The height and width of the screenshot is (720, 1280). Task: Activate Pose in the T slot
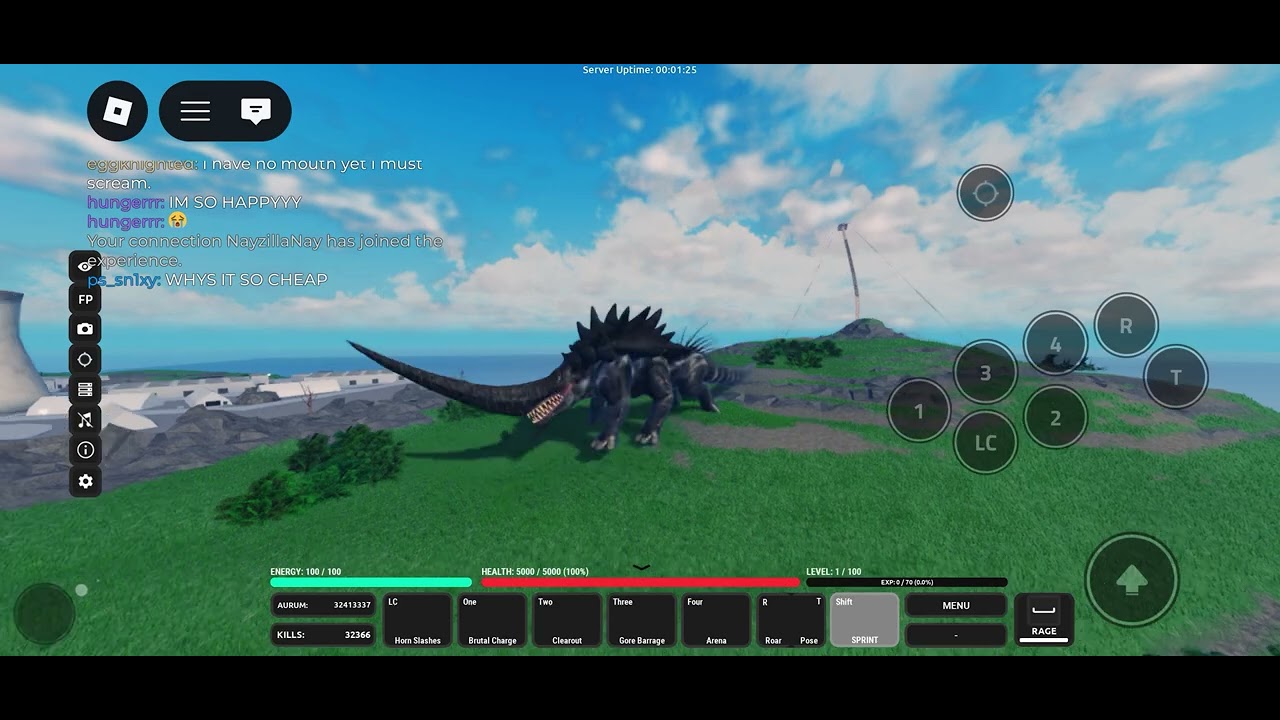tap(809, 620)
